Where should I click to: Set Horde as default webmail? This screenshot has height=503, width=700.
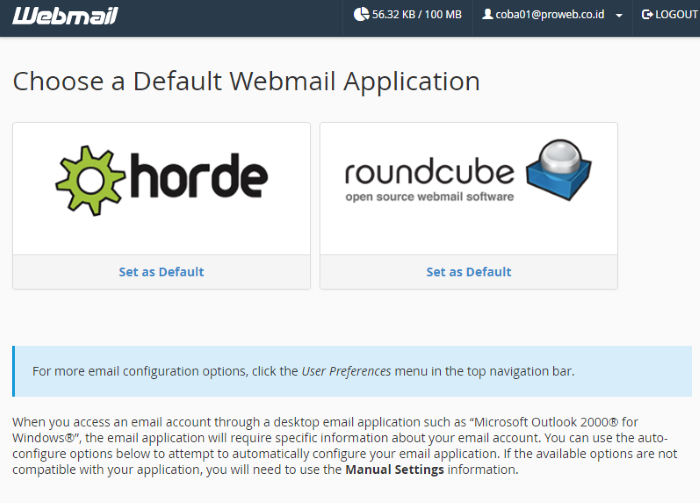coord(161,272)
